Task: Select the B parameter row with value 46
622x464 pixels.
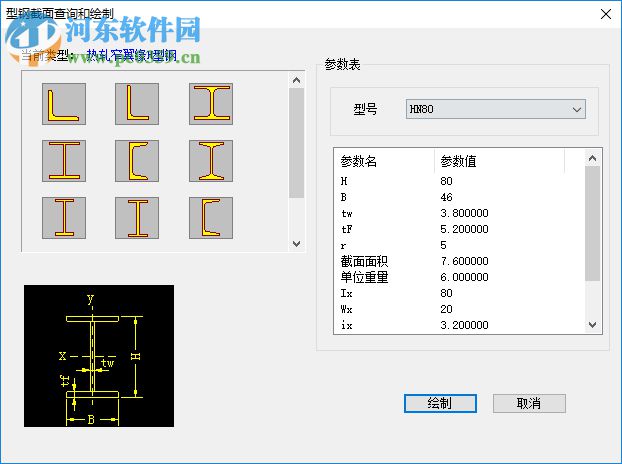Action: click(459, 197)
